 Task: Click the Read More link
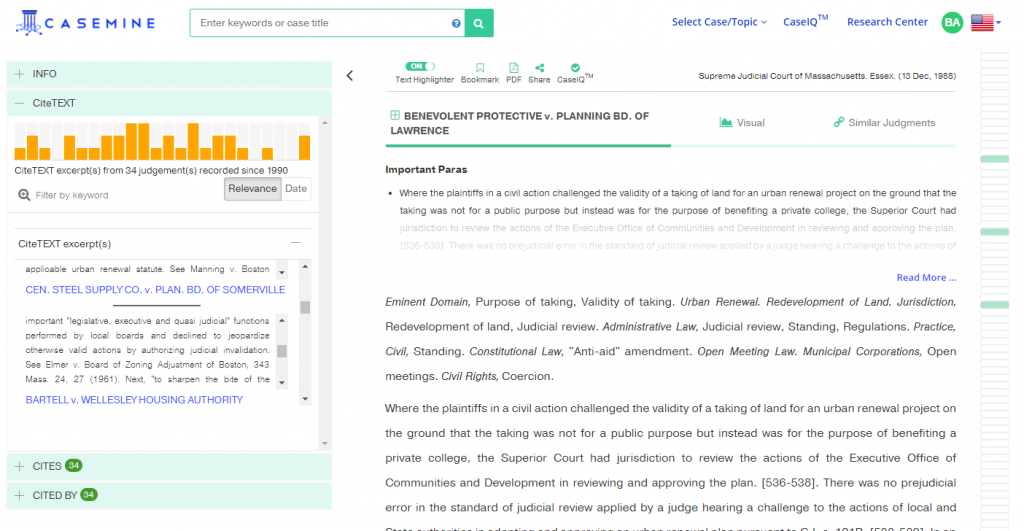926,278
